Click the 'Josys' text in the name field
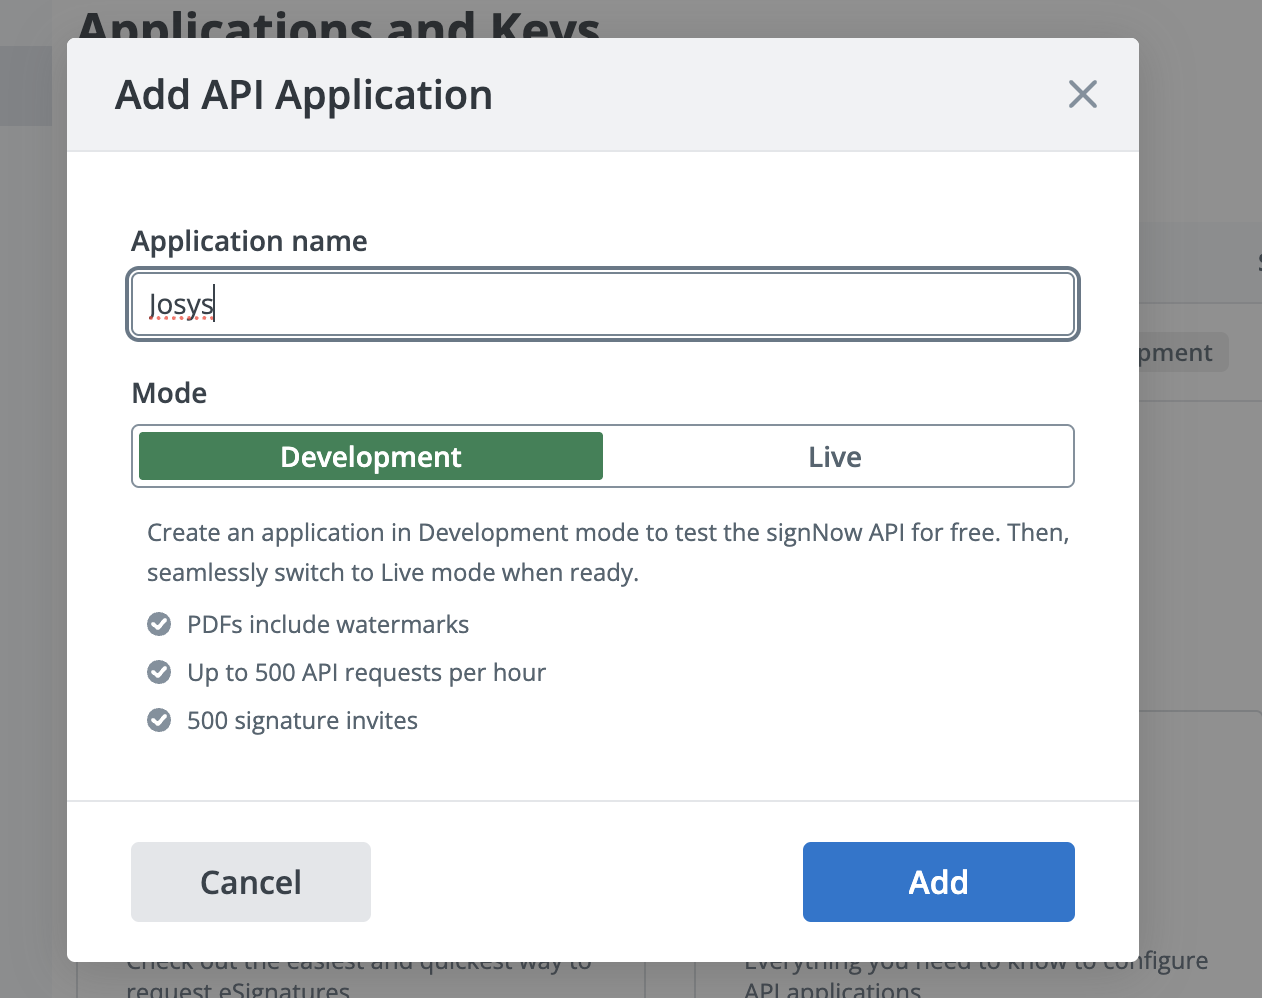1262x998 pixels. 181,304
